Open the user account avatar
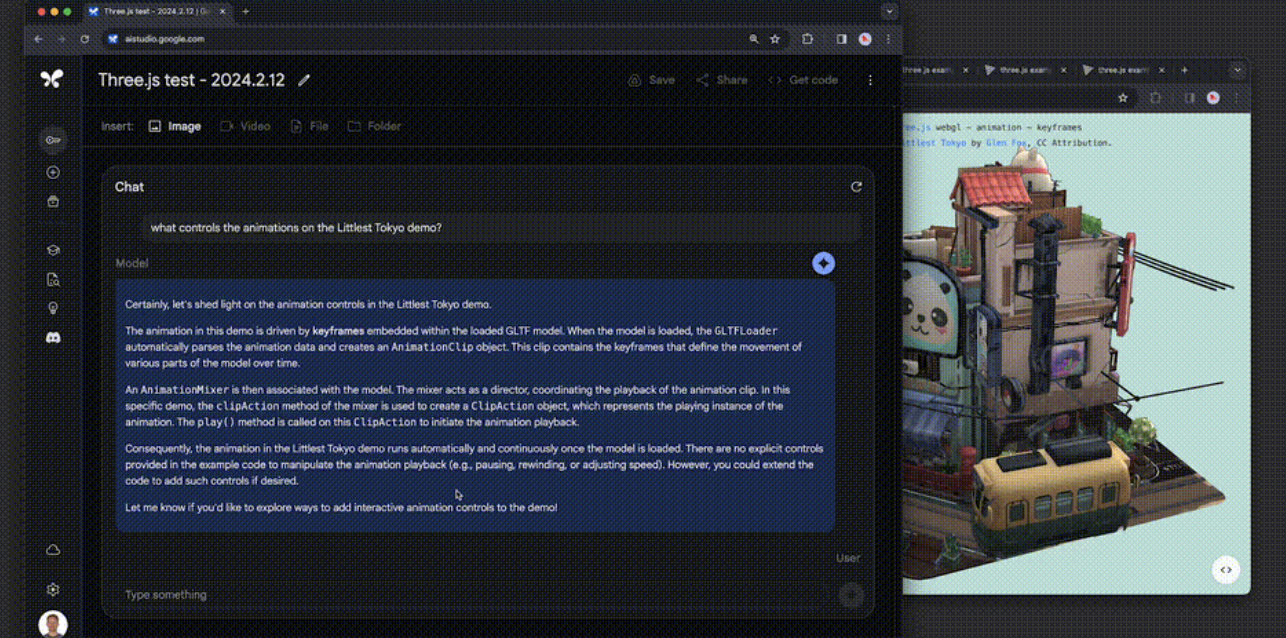The image size is (1286, 638). (x=53, y=624)
